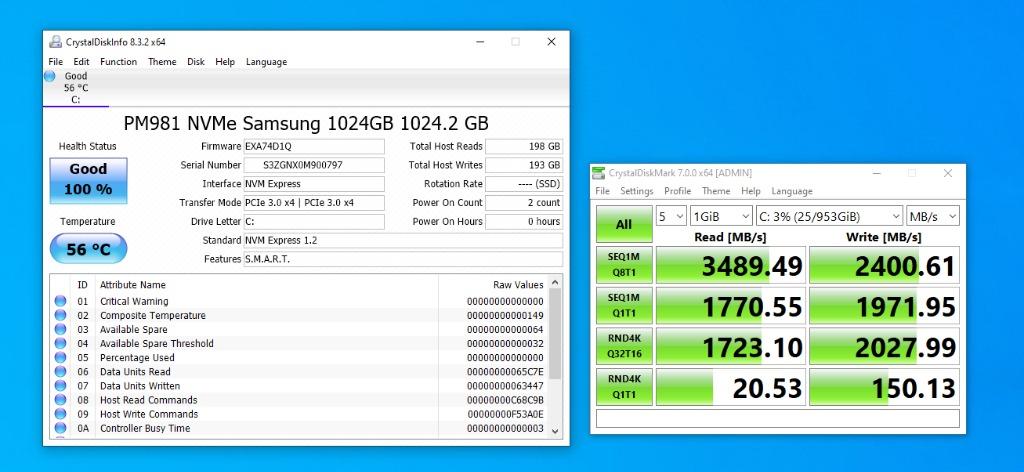This screenshot has width=1024, height=472.
Task: Open Language menu in CrystalDiskMark
Action: point(792,191)
